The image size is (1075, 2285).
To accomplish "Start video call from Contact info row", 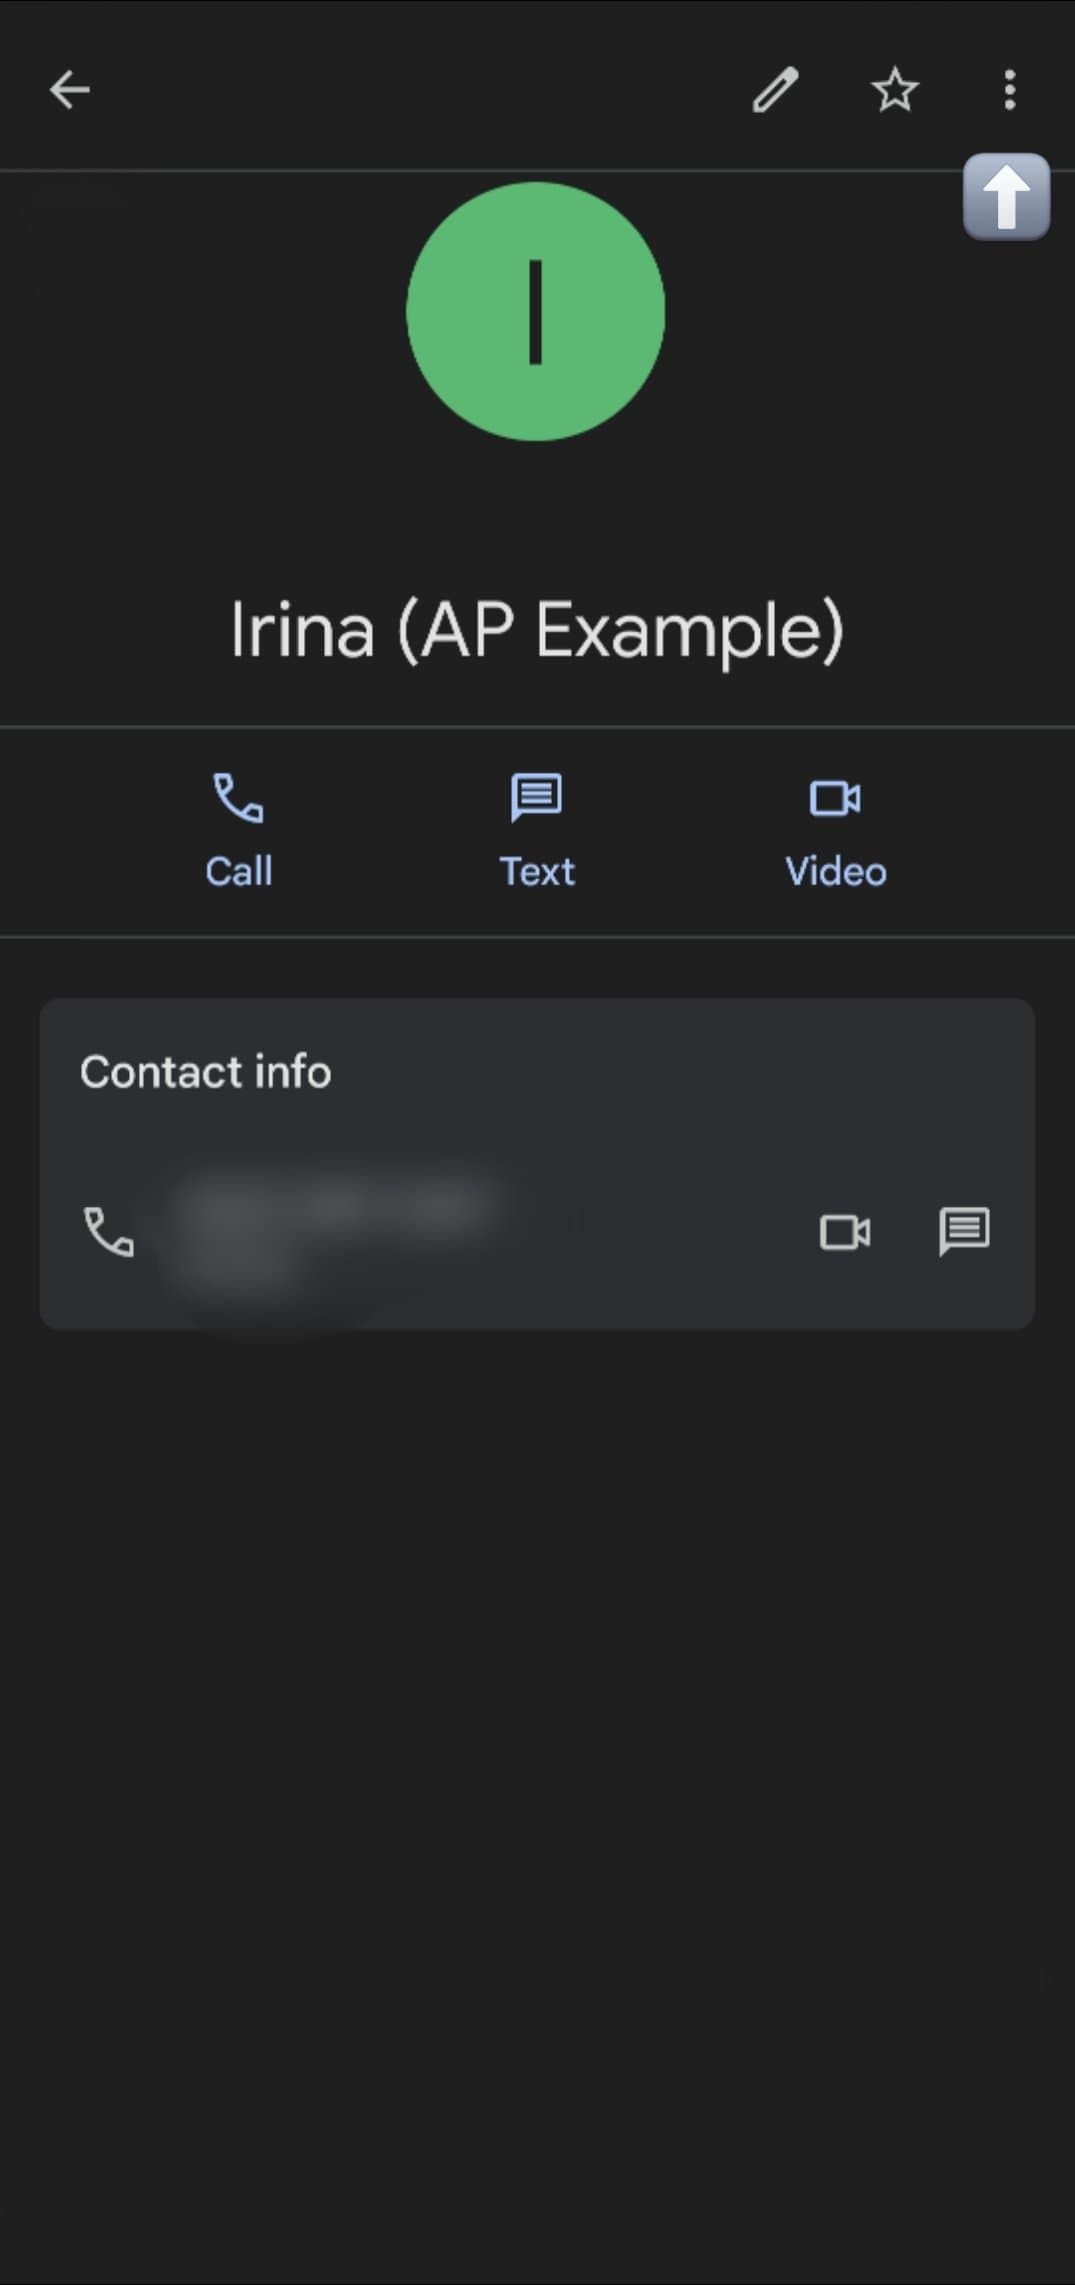I will pyautogui.click(x=845, y=1231).
